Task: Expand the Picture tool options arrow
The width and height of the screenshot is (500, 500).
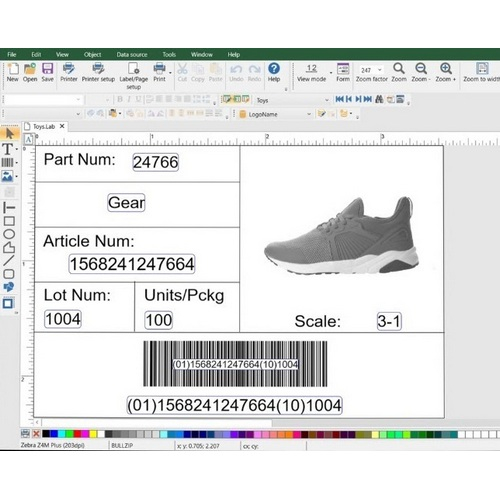Action: pos(17,176)
